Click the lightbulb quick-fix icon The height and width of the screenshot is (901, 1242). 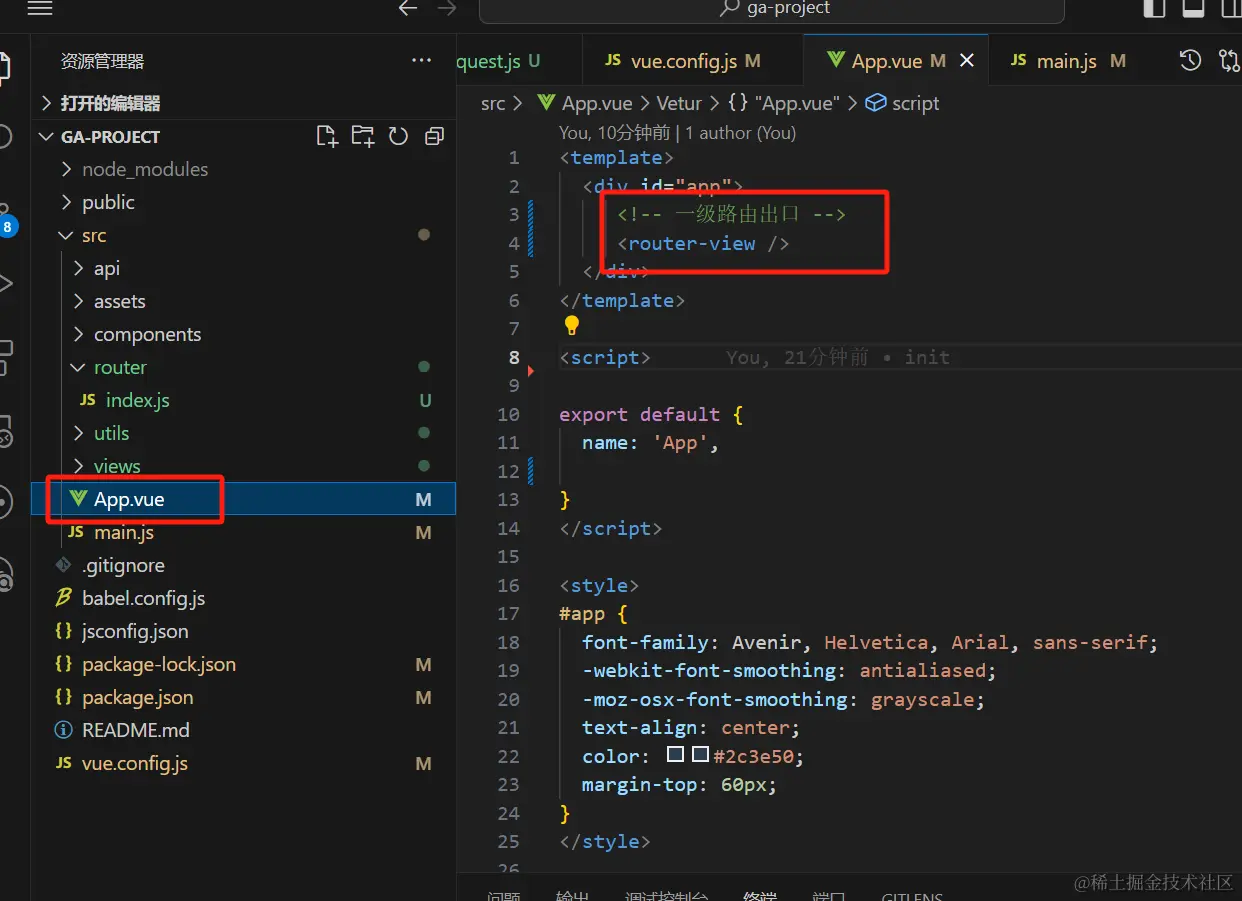click(571, 325)
